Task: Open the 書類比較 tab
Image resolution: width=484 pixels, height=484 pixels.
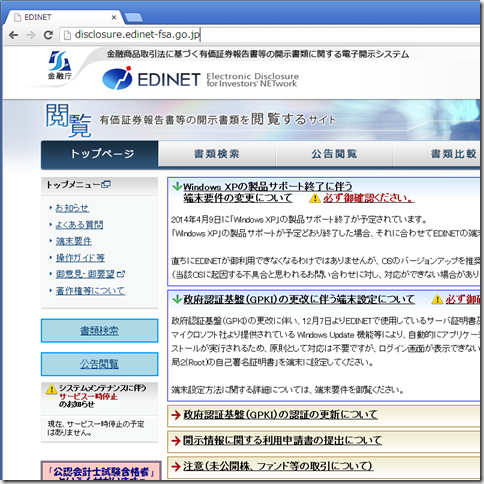Action: (438, 154)
